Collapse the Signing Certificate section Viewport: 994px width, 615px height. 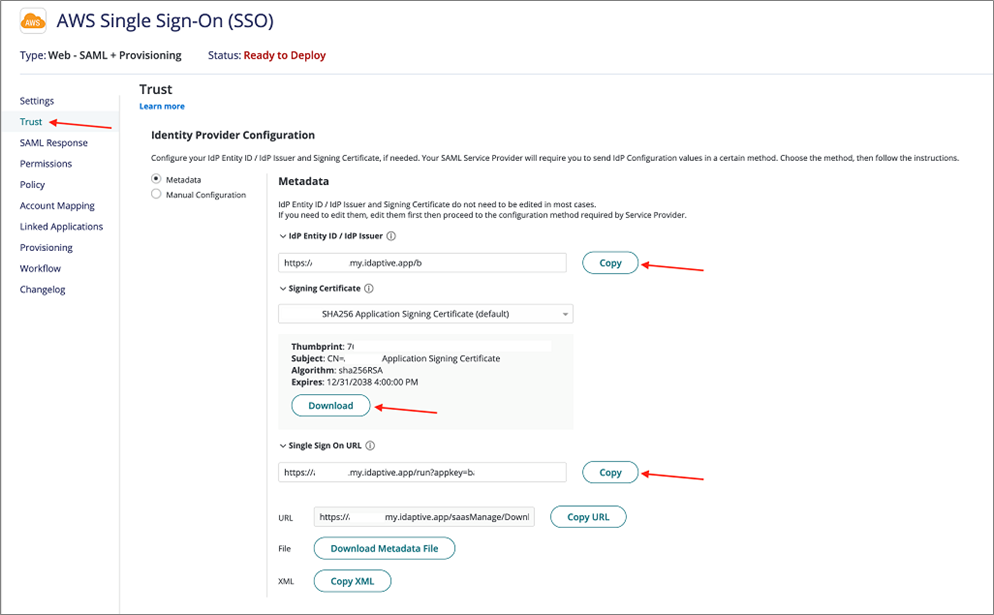(283, 288)
